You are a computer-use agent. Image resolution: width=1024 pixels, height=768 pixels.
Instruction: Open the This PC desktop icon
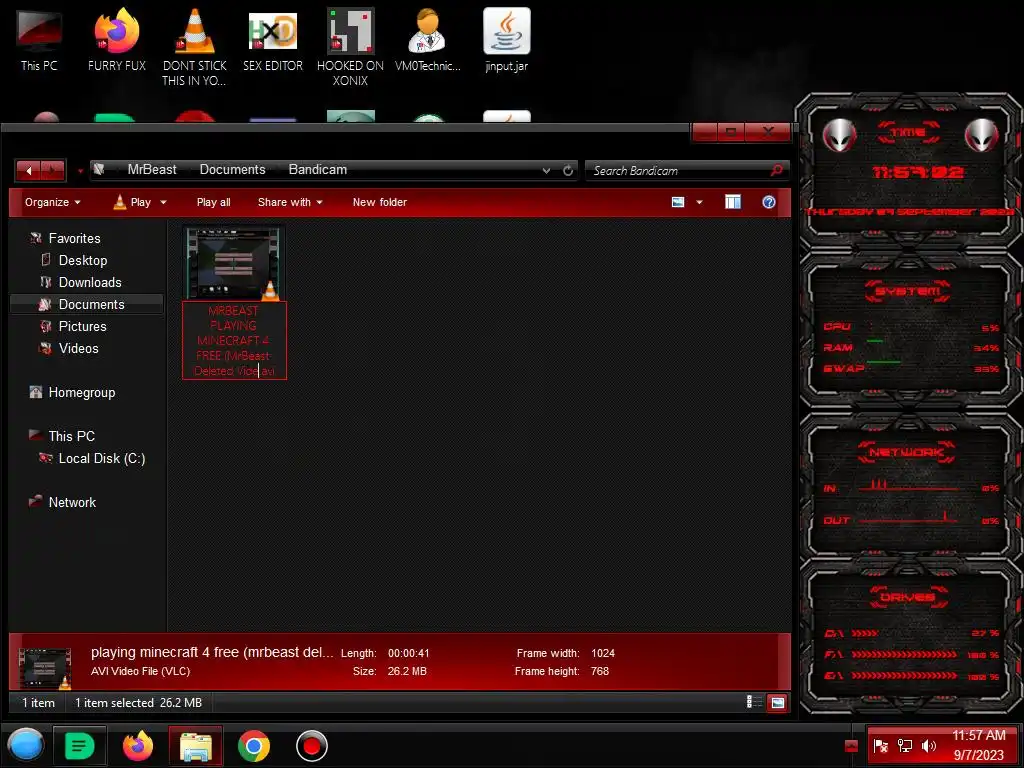coord(39,39)
